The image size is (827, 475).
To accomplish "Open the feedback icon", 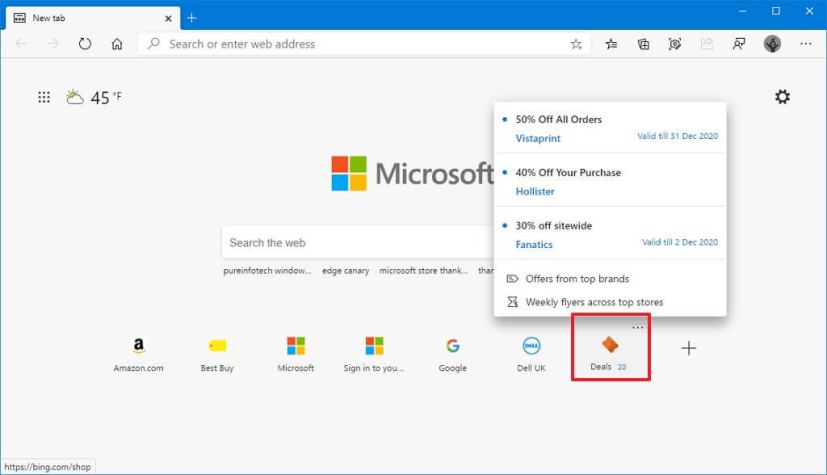I will coord(739,44).
